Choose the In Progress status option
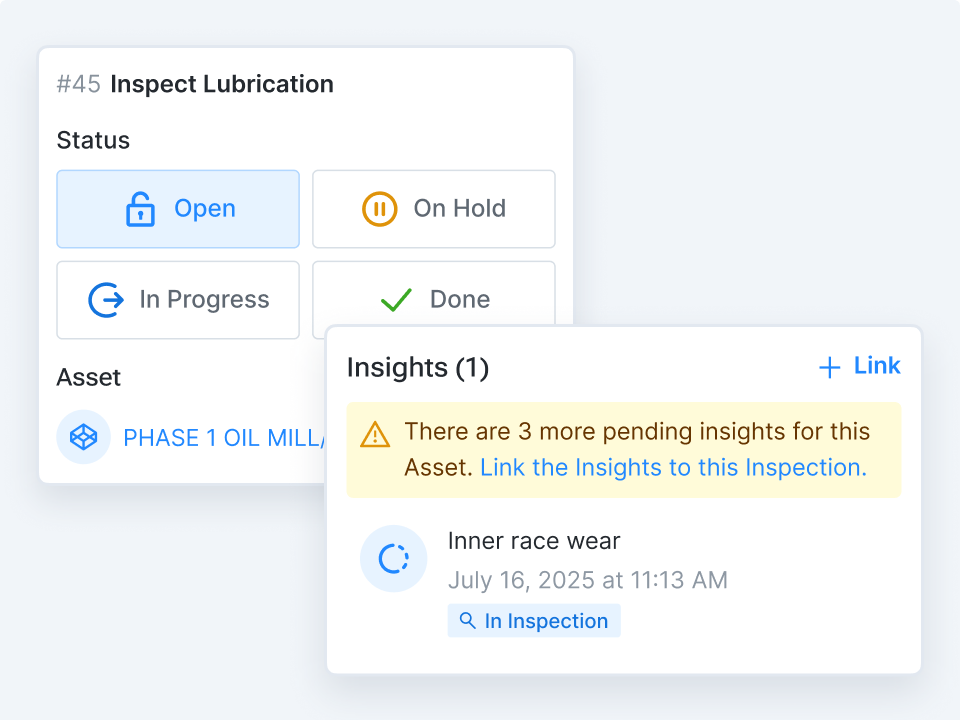The width and height of the screenshot is (960, 720). (x=178, y=300)
